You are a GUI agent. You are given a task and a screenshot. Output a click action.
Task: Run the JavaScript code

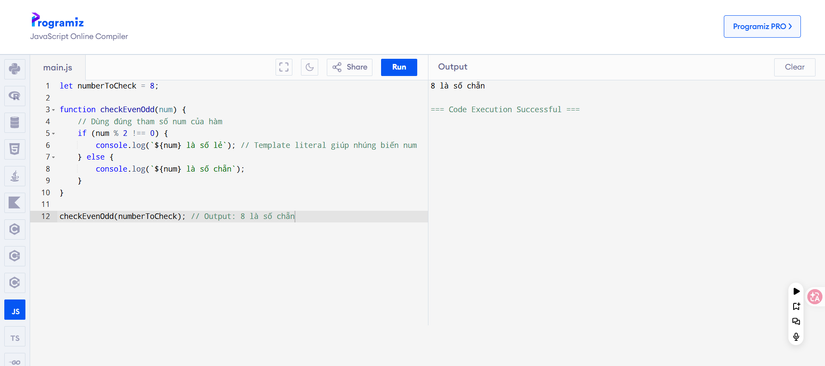(x=399, y=67)
